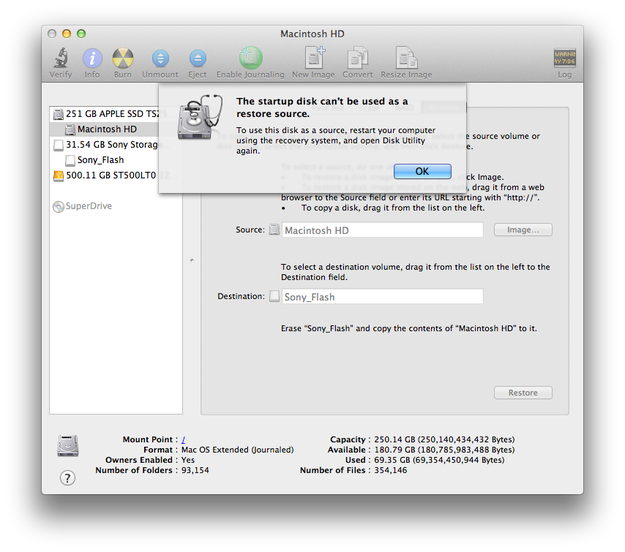Click the Destination field containing Sony_Flash
Image resolution: width=625 pixels, height=552 pixels.
click(382, 297)
